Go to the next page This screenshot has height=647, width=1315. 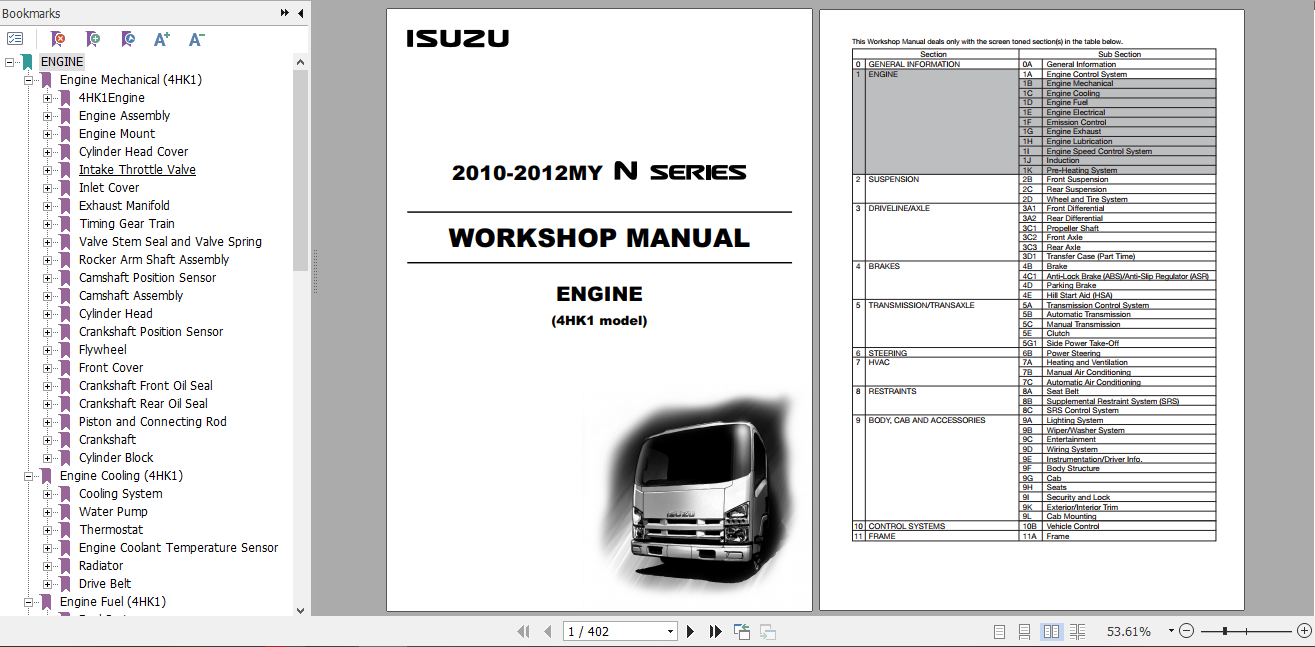click(691, 631)
